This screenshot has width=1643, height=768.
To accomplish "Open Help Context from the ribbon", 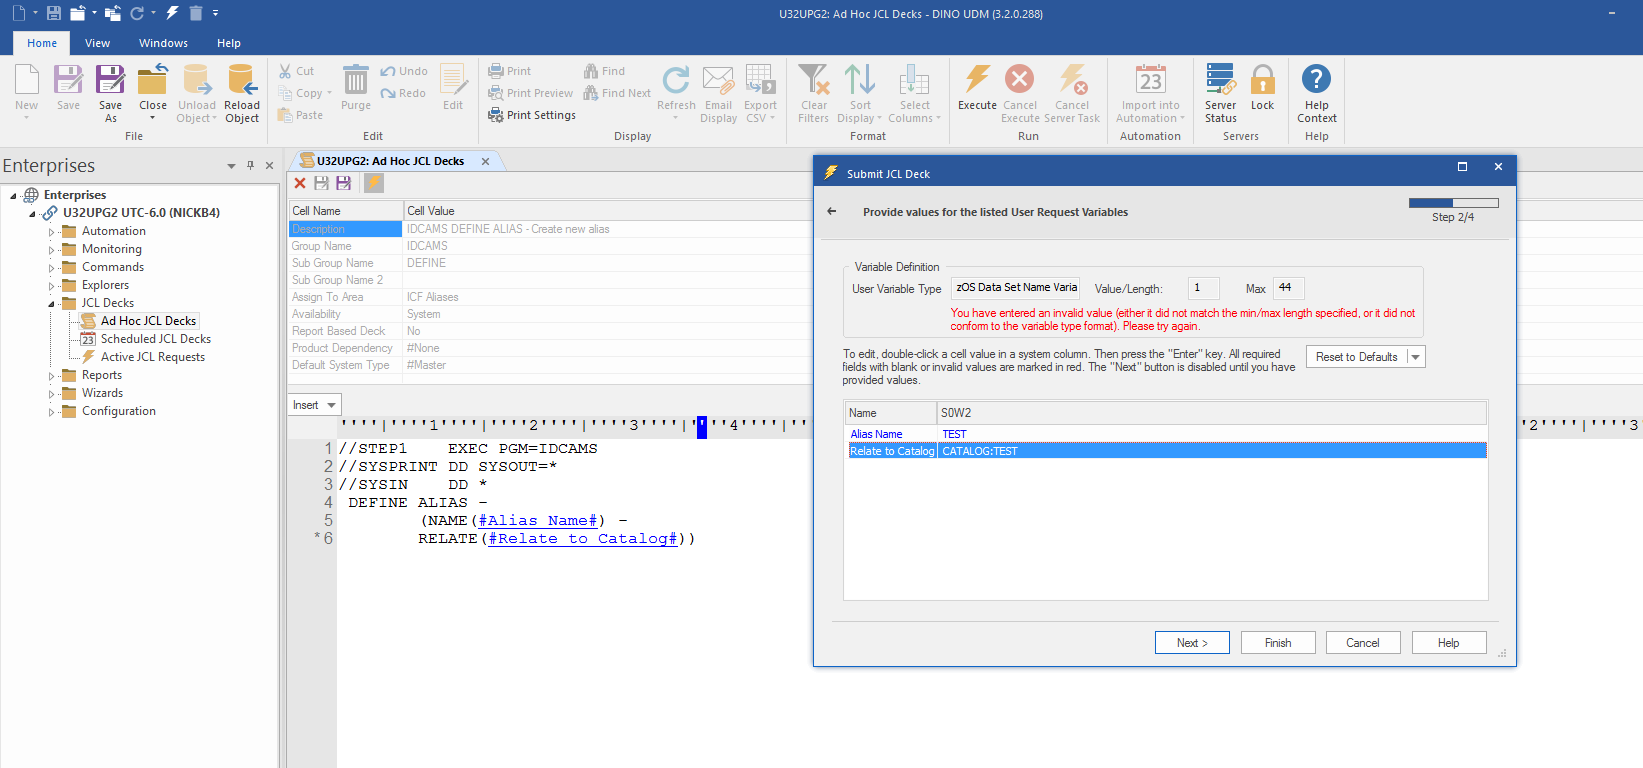I will pyautogui.click(x=1316, y=81).
